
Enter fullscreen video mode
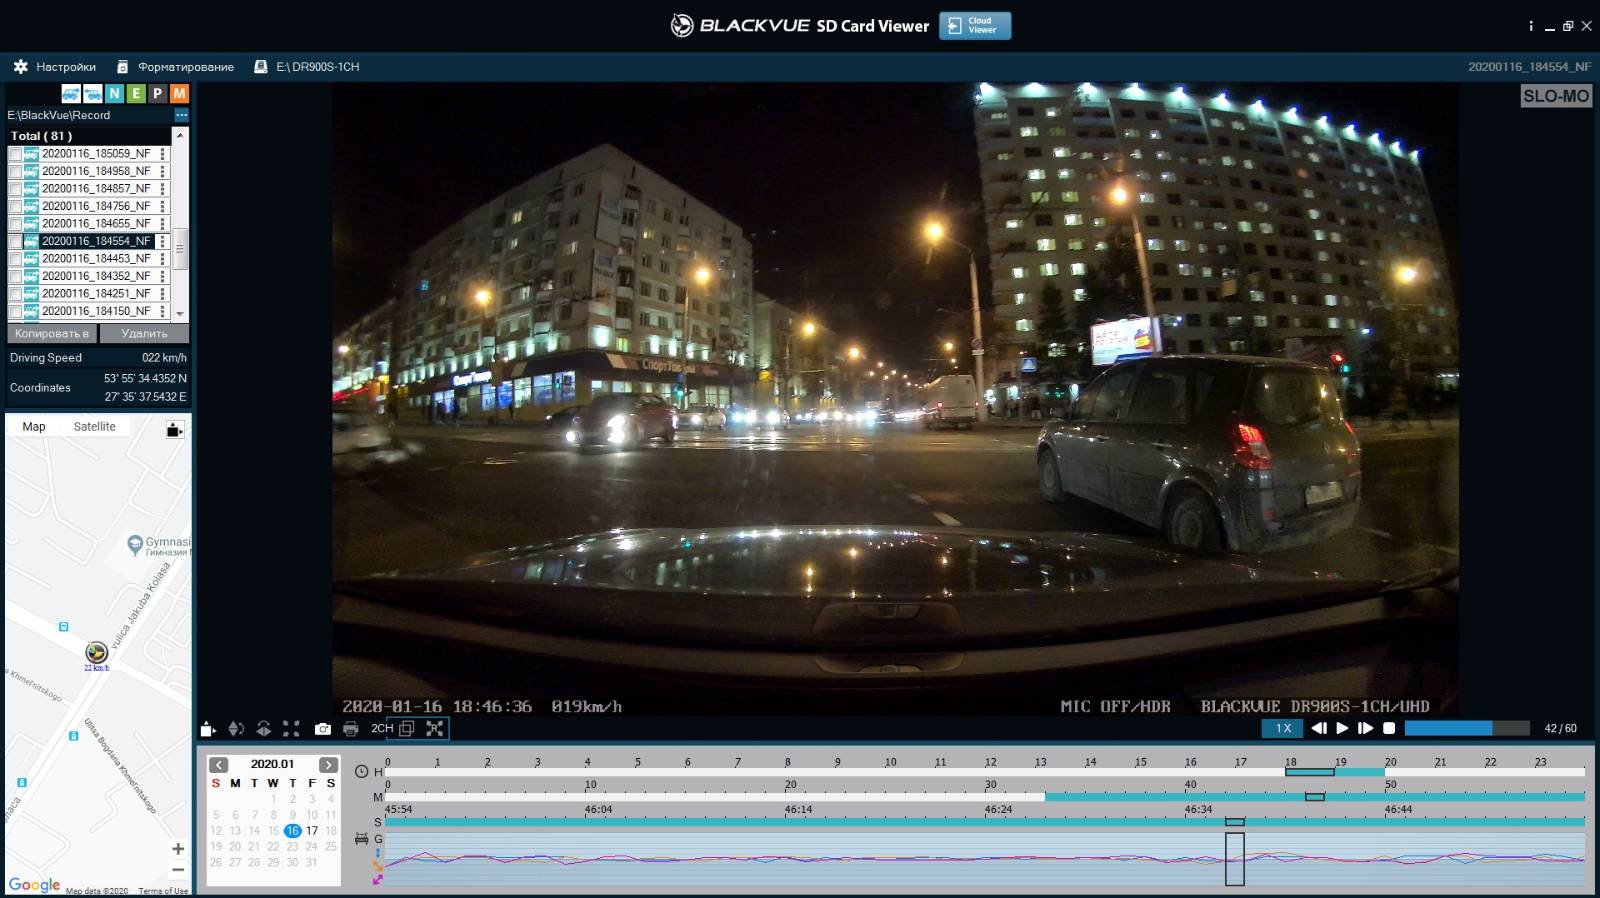point(291,729)
